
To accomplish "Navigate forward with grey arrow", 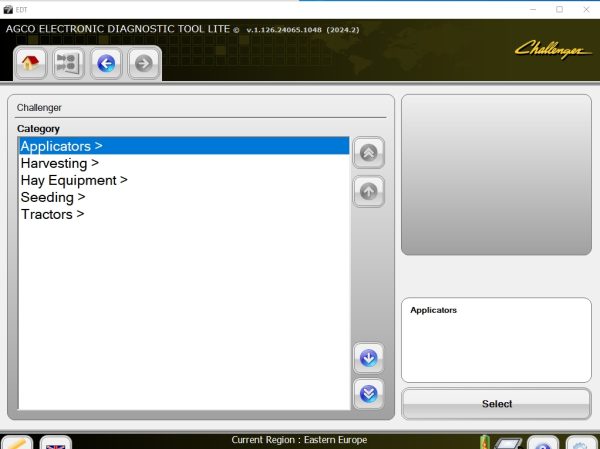I will pos(143,63).
